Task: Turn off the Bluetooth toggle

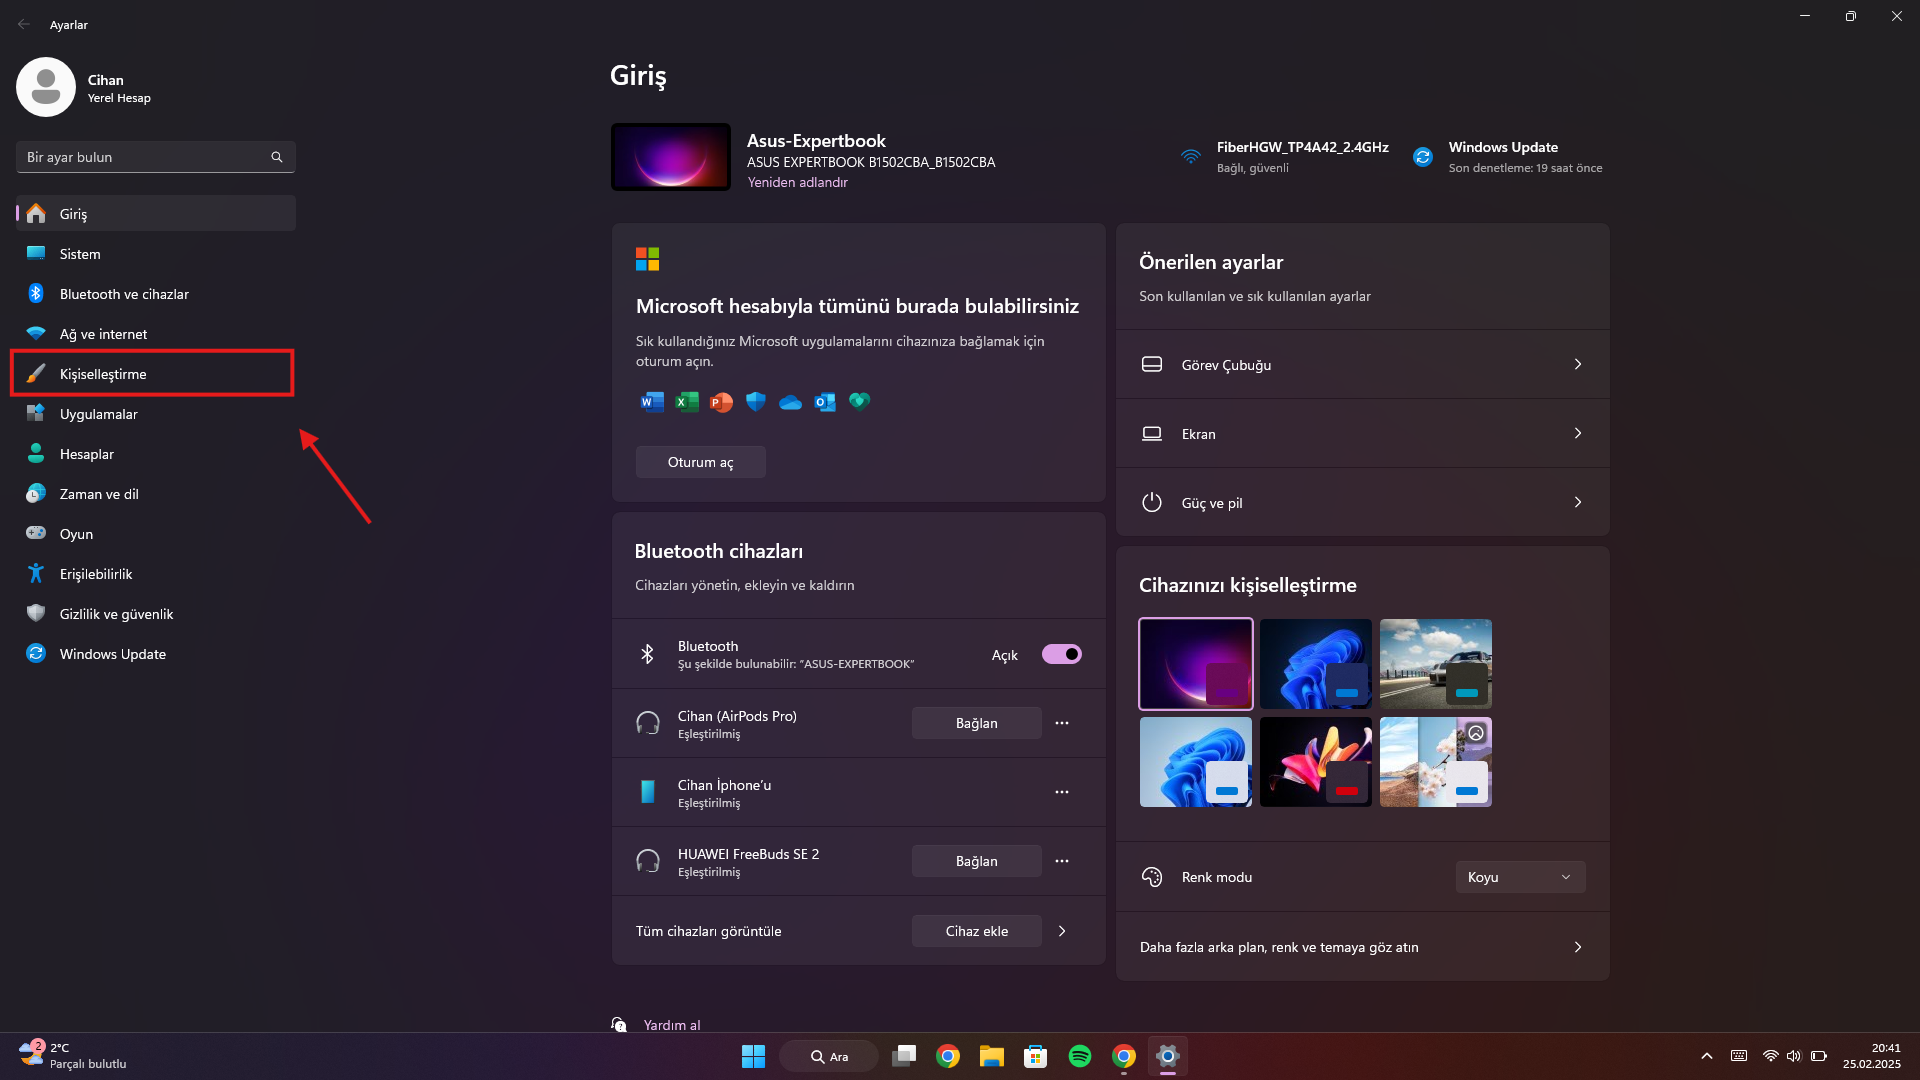Action: 1061,654
